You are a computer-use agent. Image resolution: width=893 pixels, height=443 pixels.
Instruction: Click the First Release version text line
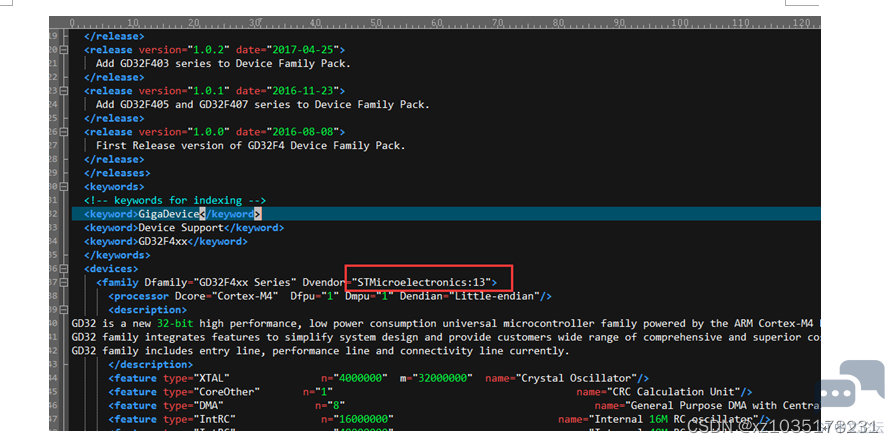251,146
